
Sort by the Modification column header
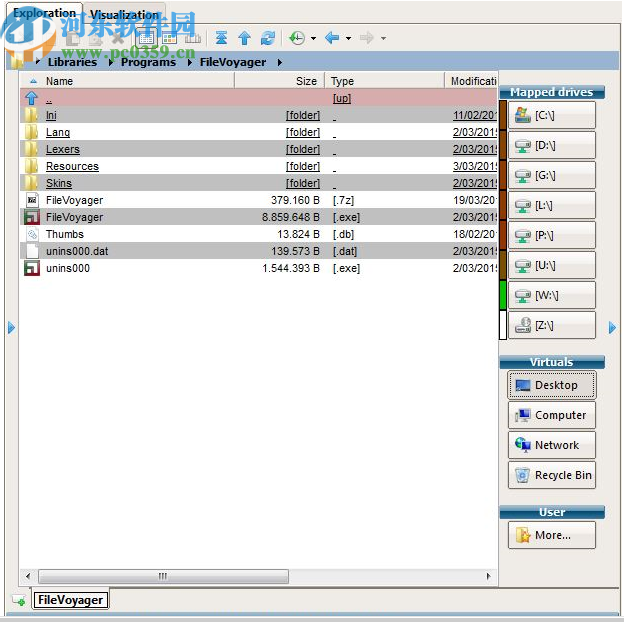(x=471, y=81)
